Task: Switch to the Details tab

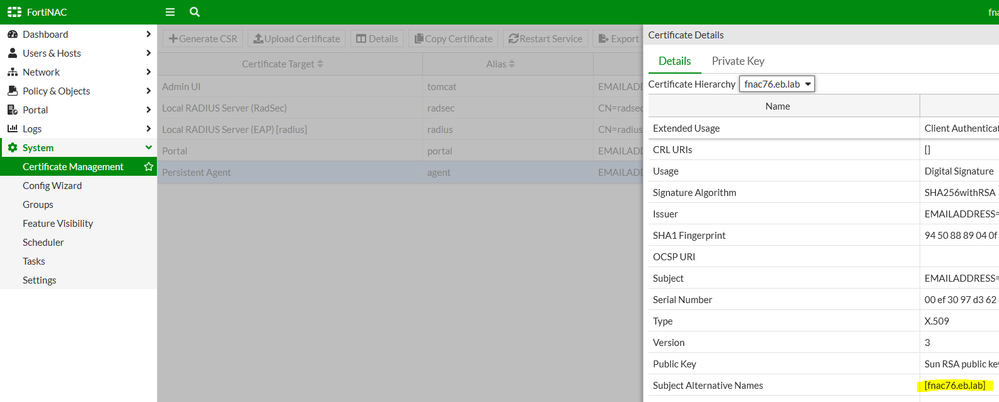Action: pyautogui.click(x=675, y=61)
